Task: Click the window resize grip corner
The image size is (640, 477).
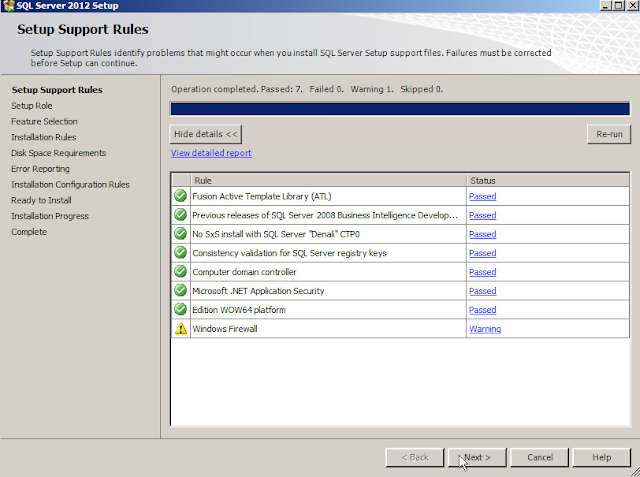Action: pyautogui.click(x=635, y=472)
